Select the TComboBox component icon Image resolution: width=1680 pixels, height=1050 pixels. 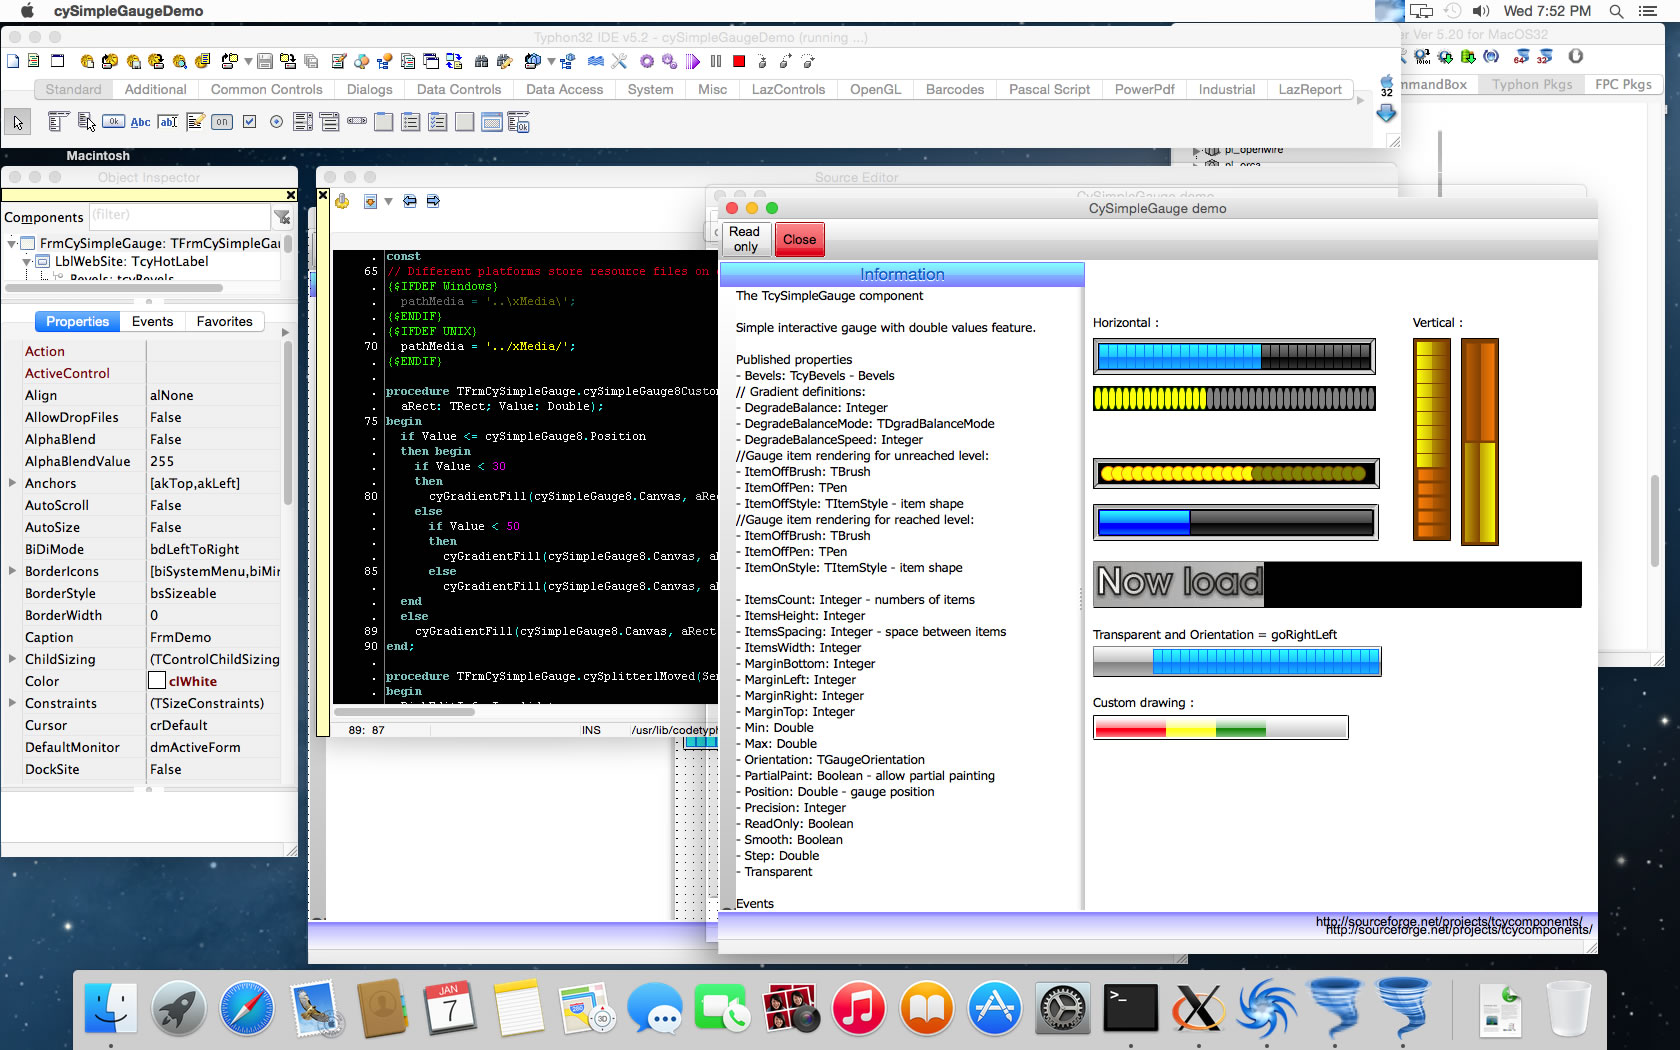click(330, 122)
